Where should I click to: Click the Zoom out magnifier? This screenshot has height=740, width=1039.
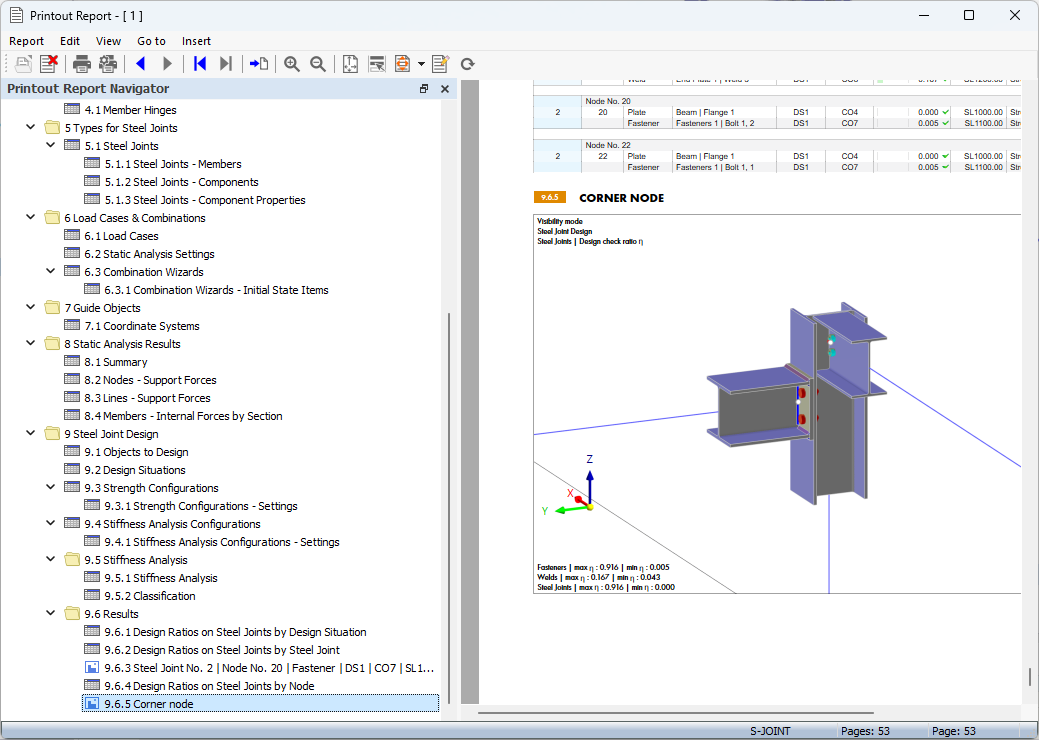(318, 64)
